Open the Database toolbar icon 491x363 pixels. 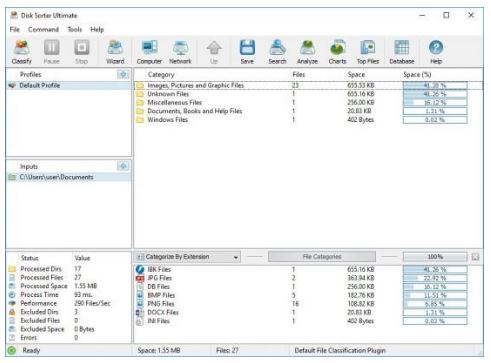(x=402, y=52)
